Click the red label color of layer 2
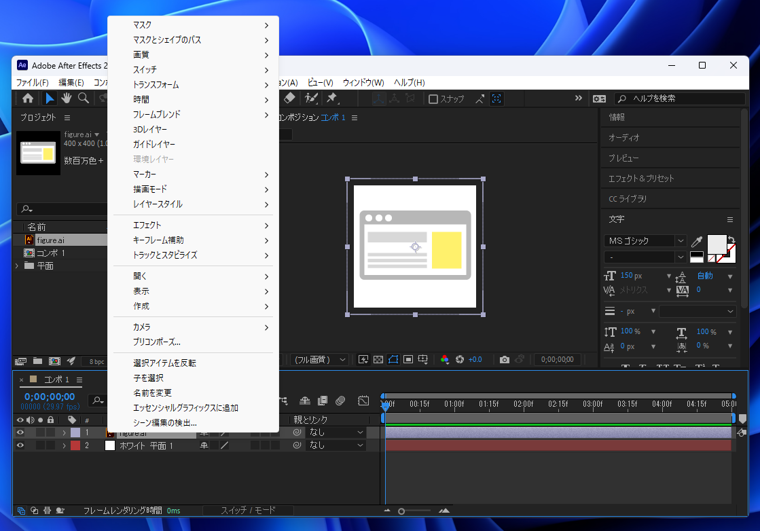 [75, 446]
